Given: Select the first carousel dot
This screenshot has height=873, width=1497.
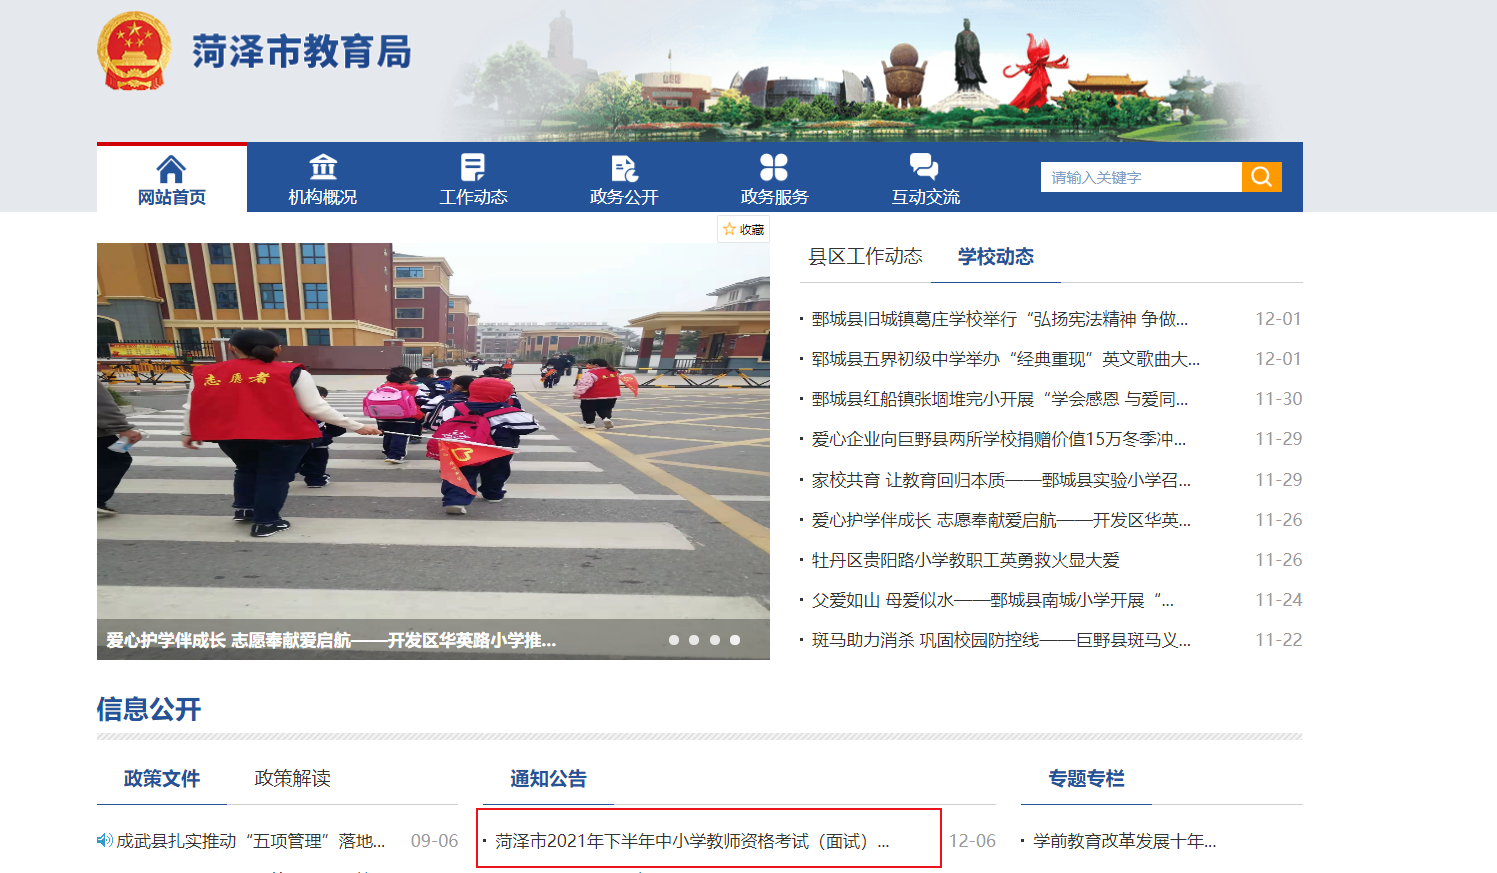Looking at the screenshot, I should pos(674,640).
